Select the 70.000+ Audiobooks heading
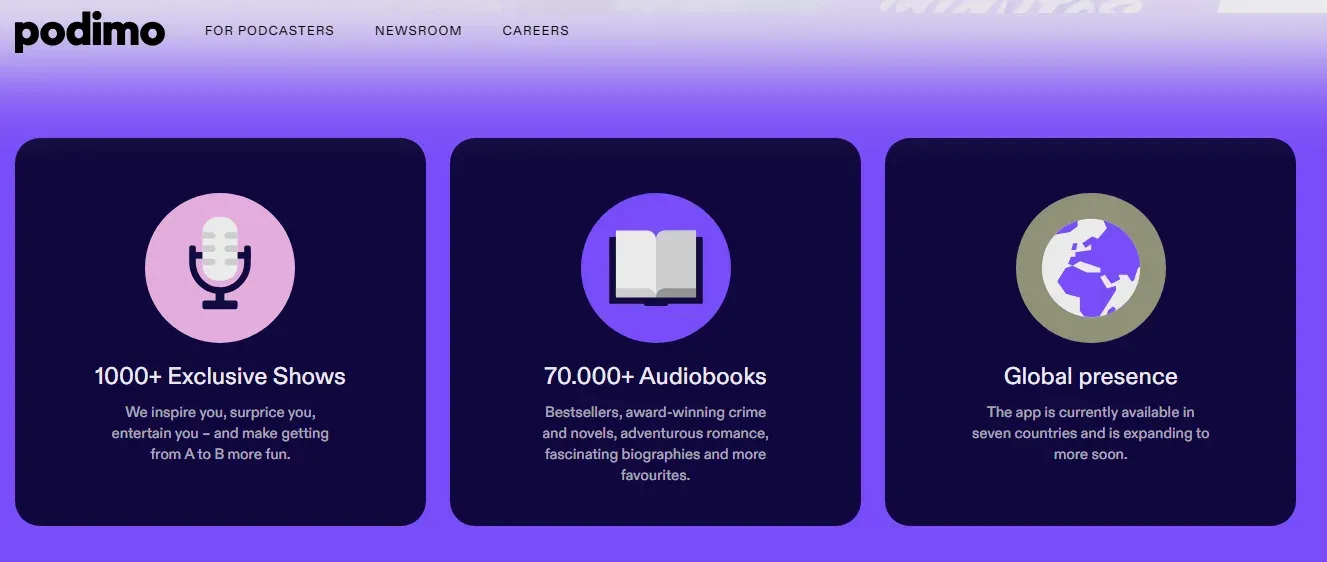 tap(656, 377)
